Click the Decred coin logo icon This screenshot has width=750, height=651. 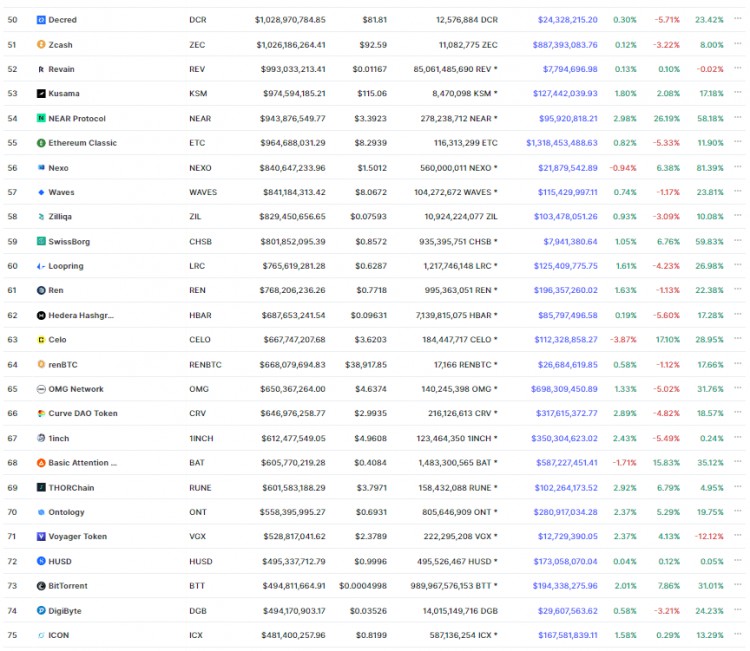(x=41, y=20)
